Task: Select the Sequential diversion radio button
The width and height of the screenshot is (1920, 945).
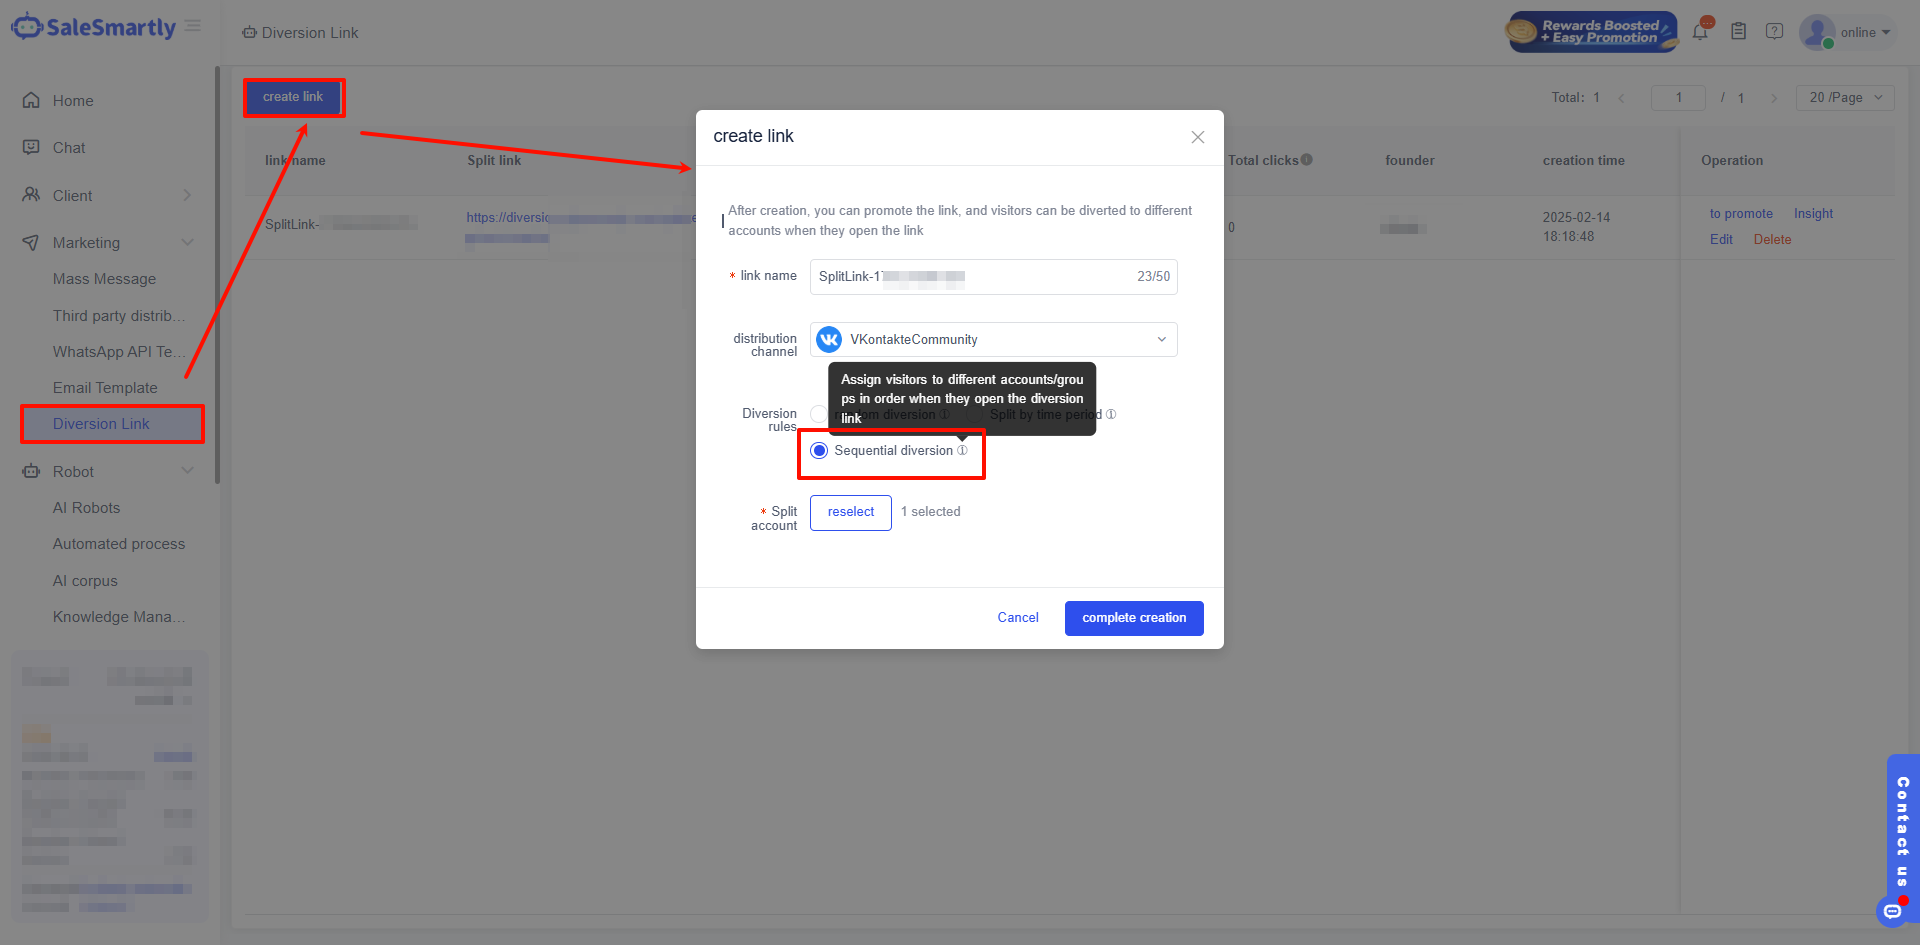Action: point(819,451)
